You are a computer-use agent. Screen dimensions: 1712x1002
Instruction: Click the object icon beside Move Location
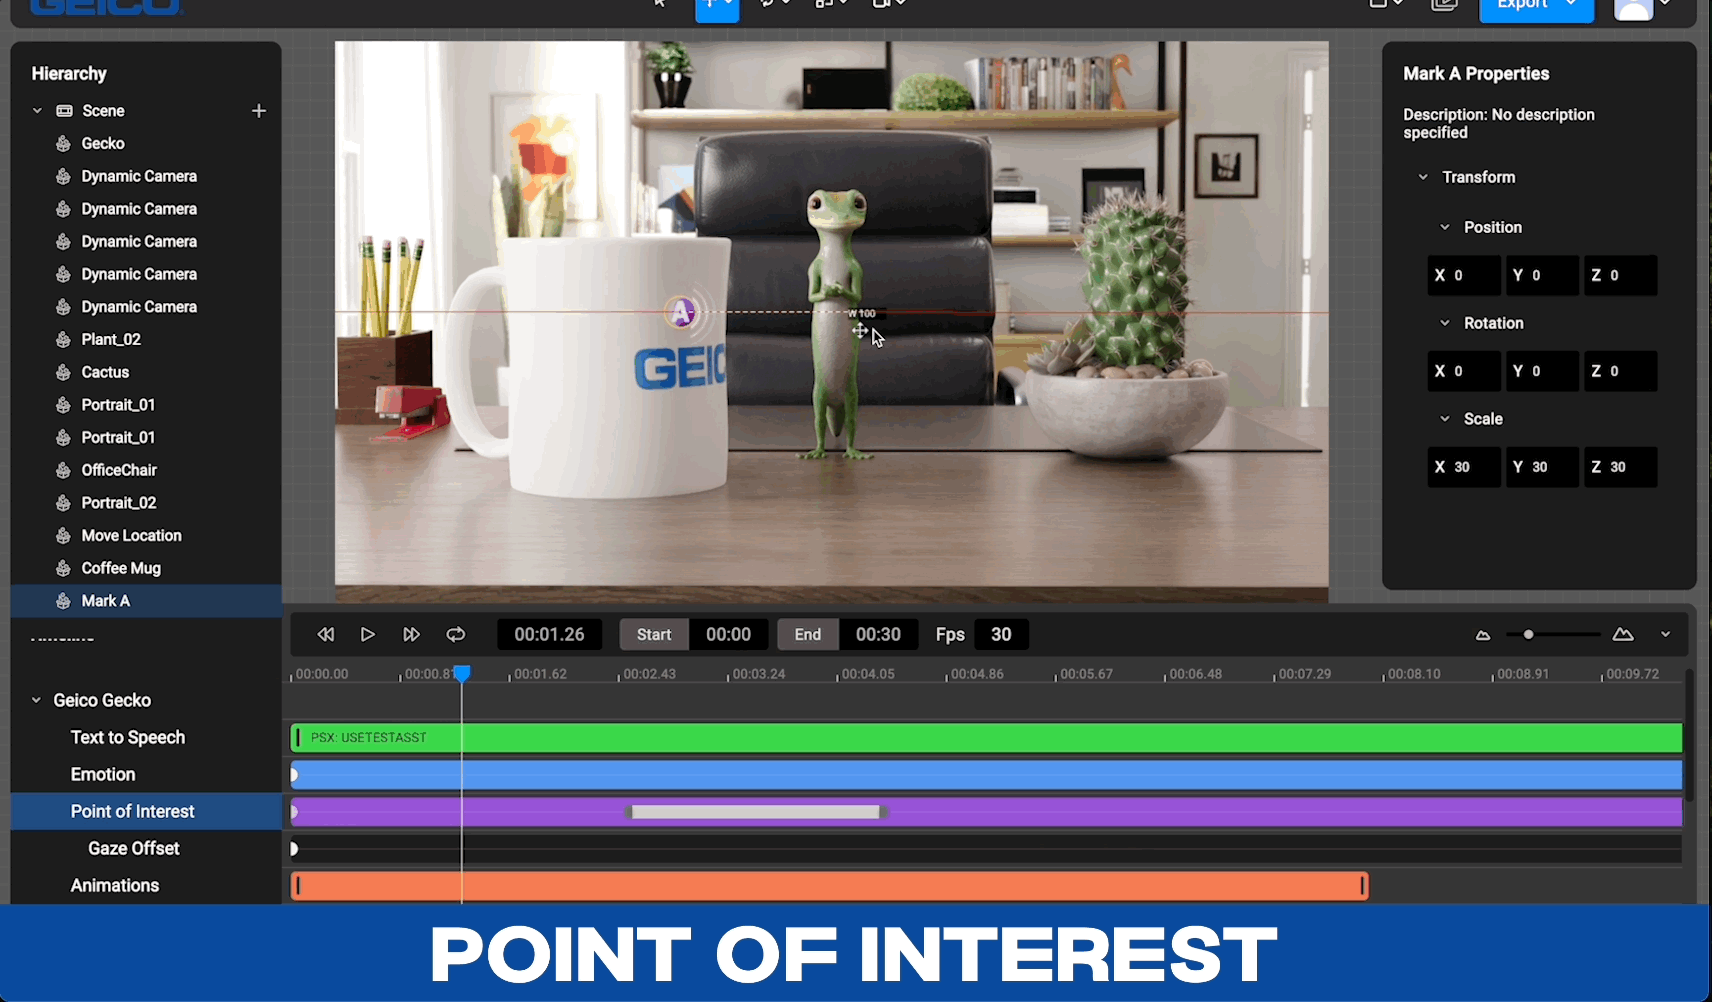[x=63, y=535]
